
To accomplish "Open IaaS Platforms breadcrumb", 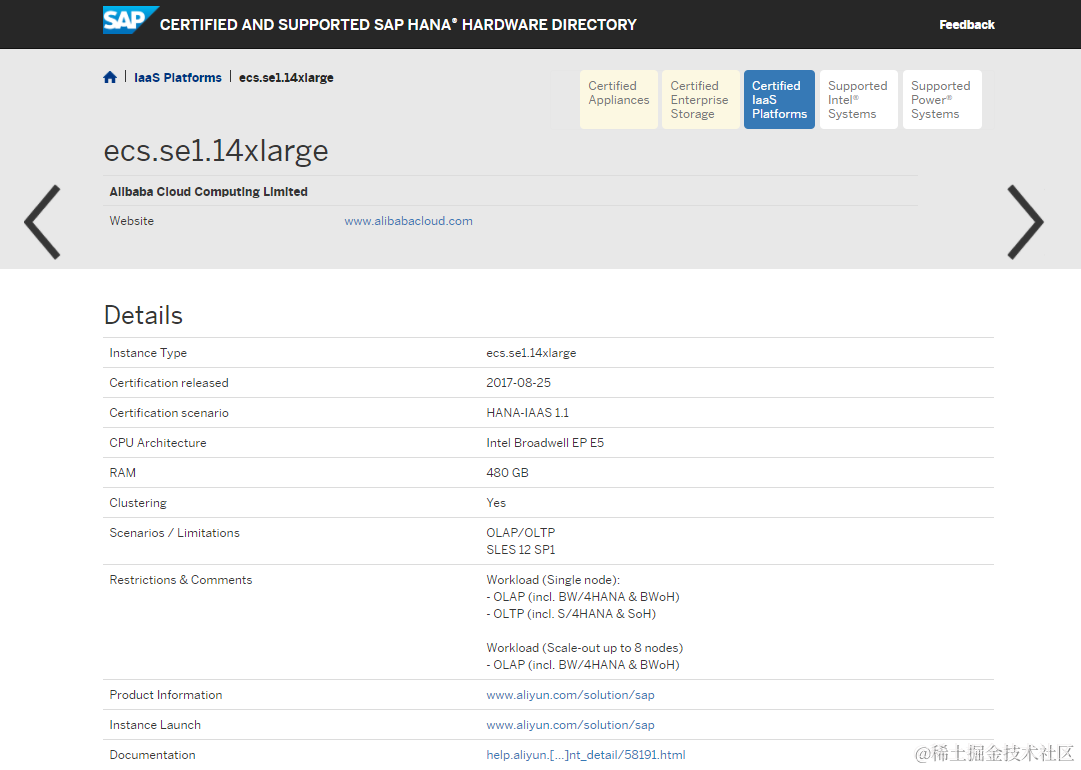I will coord(178,78).
